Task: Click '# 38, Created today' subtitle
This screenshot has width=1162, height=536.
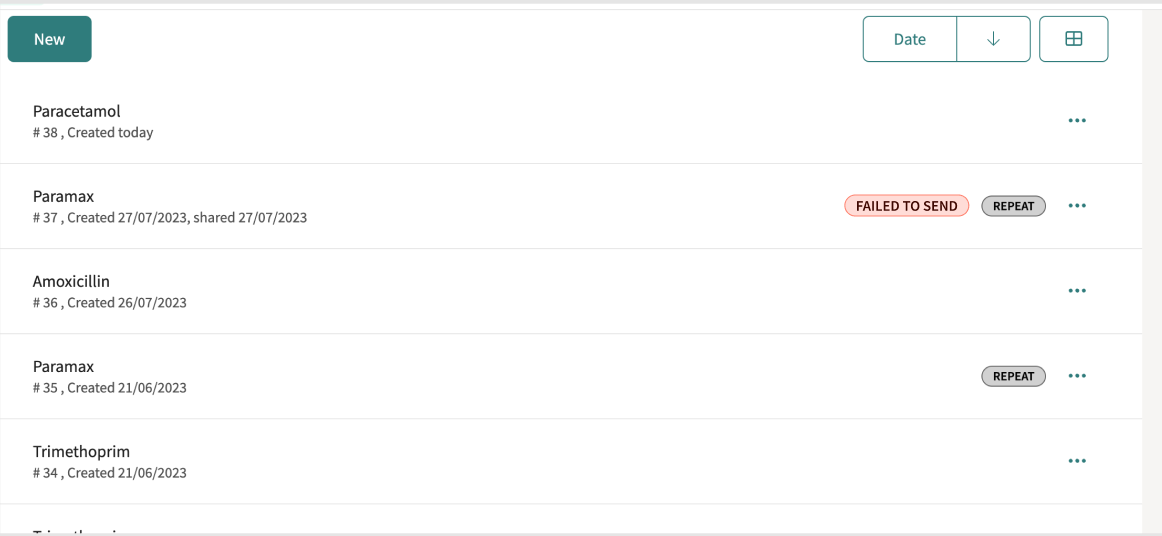Action: click(93, 133)
